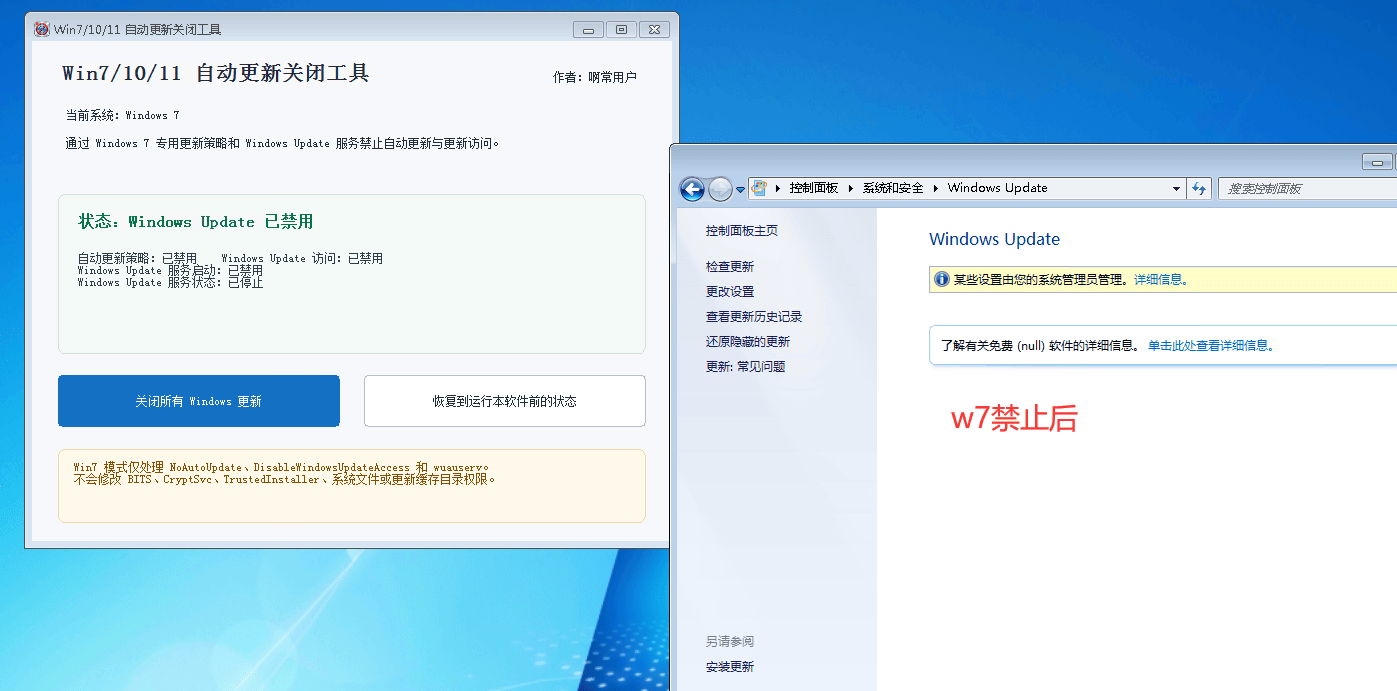Click the tool's title bar app icon
Image resolution: width=1397 pixels, height=691 pixels.
pos(41,29)
